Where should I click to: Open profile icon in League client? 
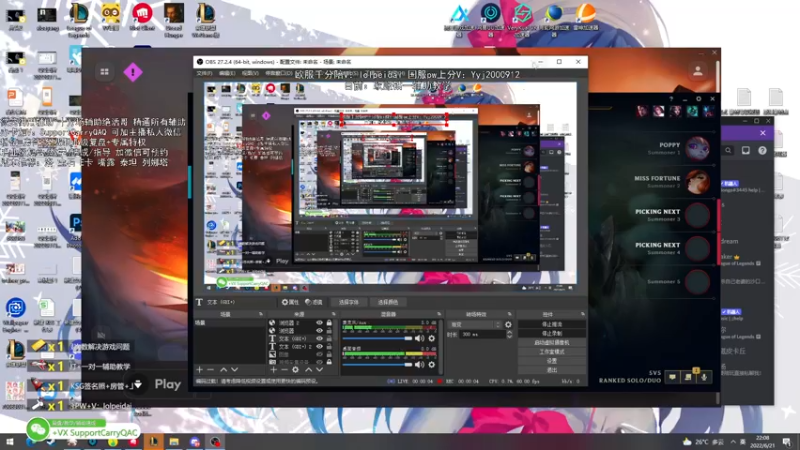click(697, 71)
